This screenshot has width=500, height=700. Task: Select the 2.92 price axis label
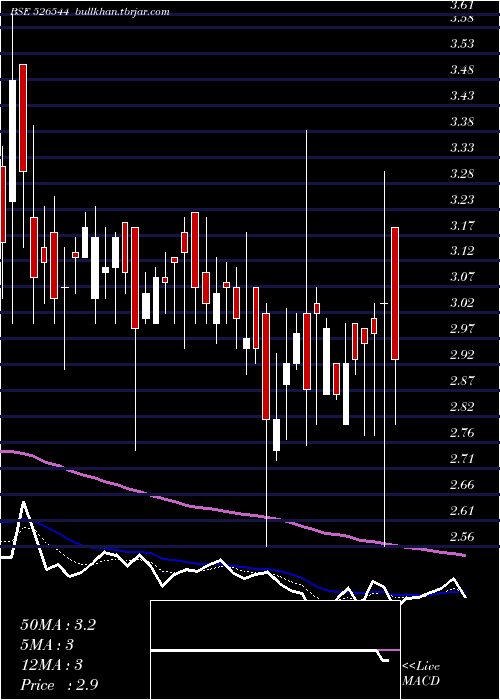pyautogui.click(x=462, y=354)
